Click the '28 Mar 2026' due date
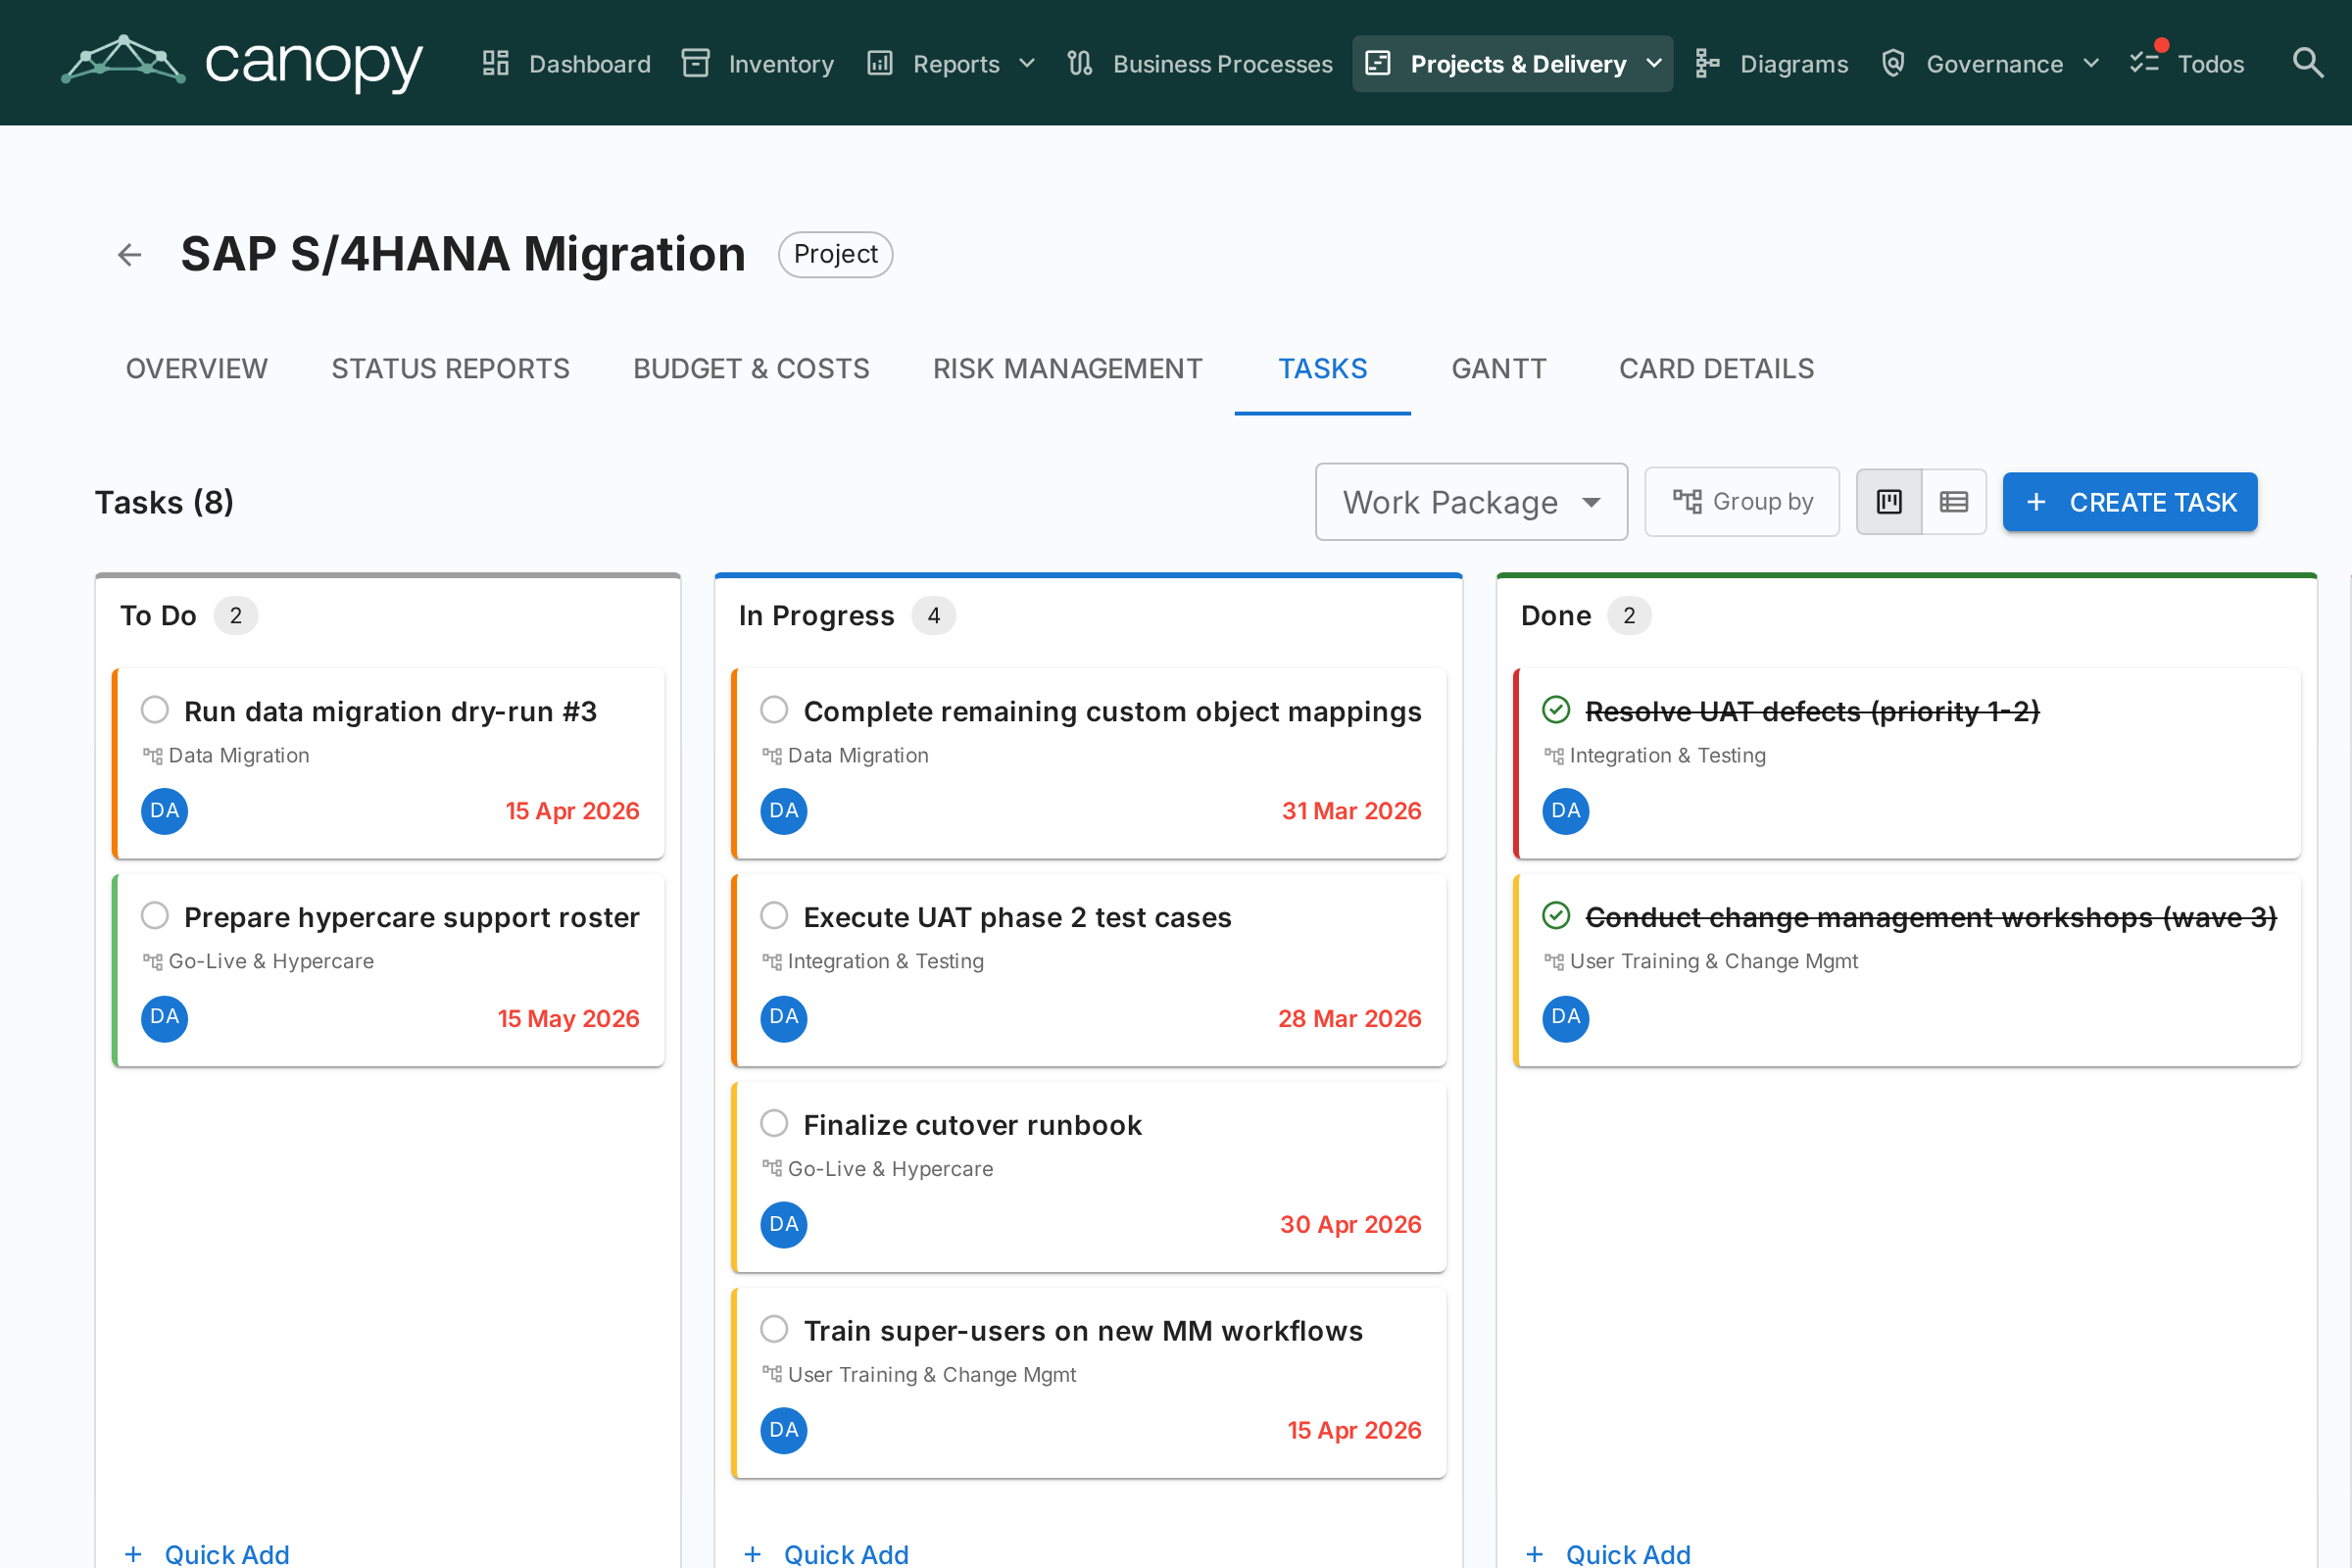The width and height of the screenshot is (2352, 1568). point(1350,1019)
